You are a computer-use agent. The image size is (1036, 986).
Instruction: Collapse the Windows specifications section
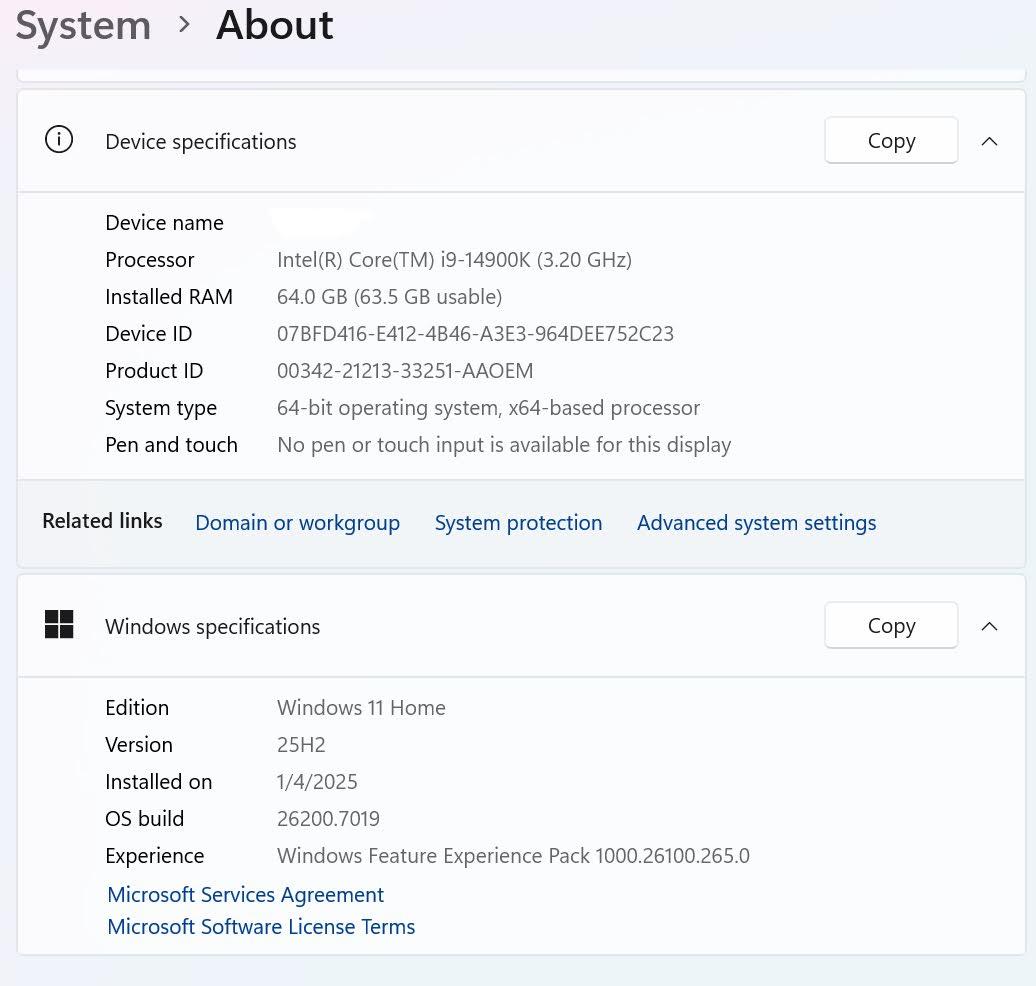[x=989, y=626]
